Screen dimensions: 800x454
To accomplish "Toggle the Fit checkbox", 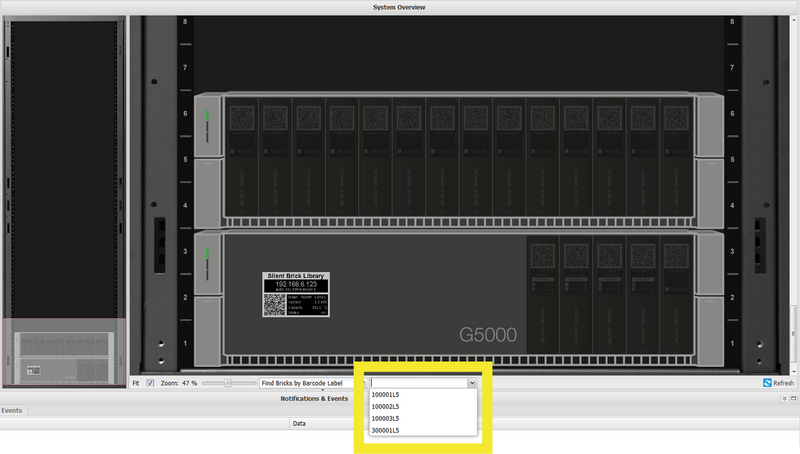I will tap(150, 383).
